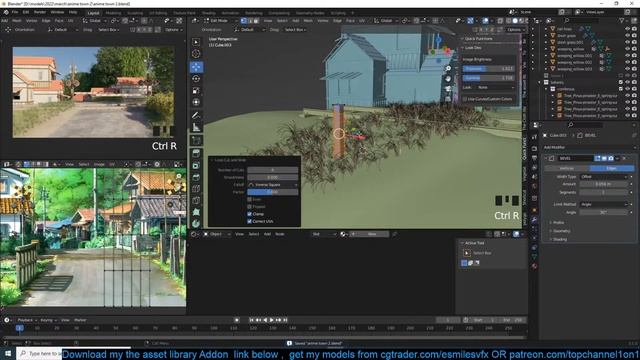Image resolution: width=640 pixels, height=360 pixels.
Task: Select the Add Cube tool
Action: click(196, 140)
